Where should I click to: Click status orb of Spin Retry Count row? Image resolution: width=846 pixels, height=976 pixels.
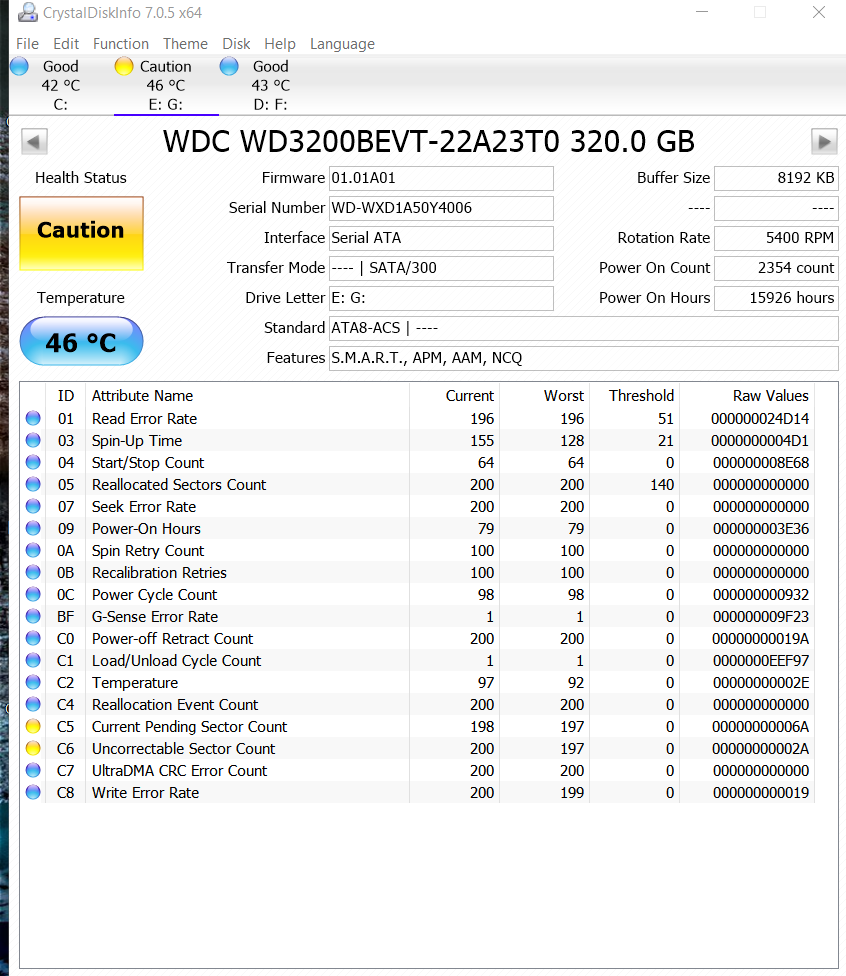point(33,550)
